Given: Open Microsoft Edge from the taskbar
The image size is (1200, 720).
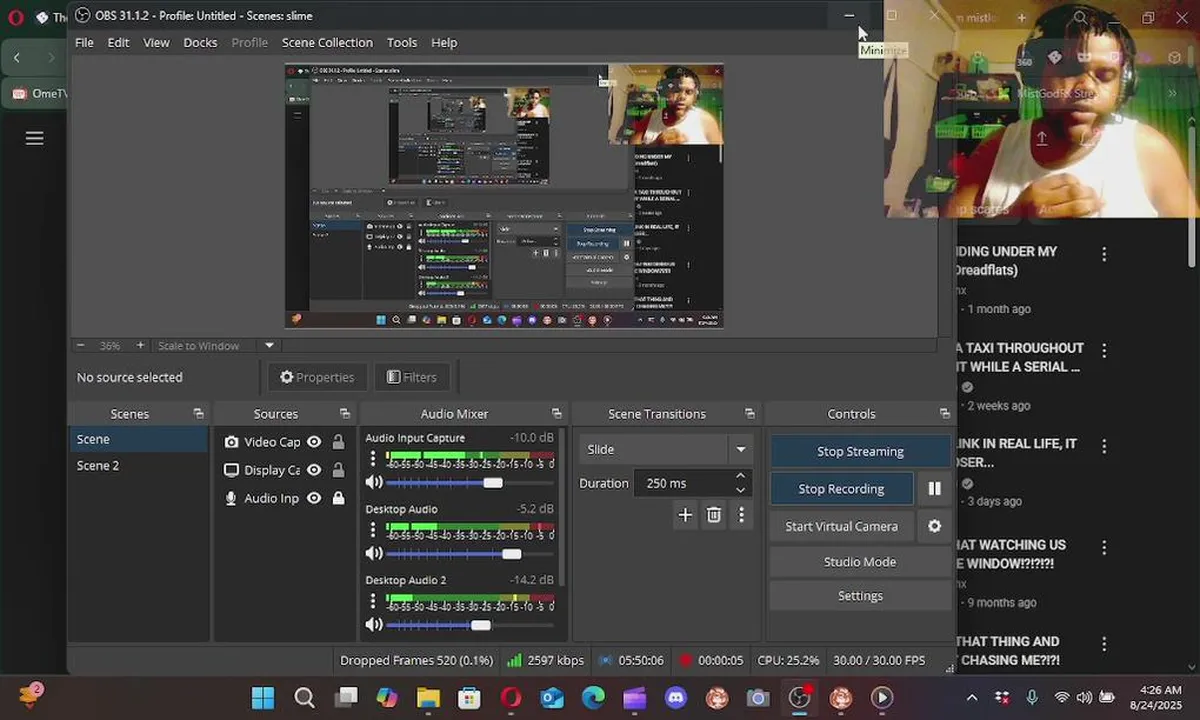Looking at the screenshot, I should click(593, 698).
